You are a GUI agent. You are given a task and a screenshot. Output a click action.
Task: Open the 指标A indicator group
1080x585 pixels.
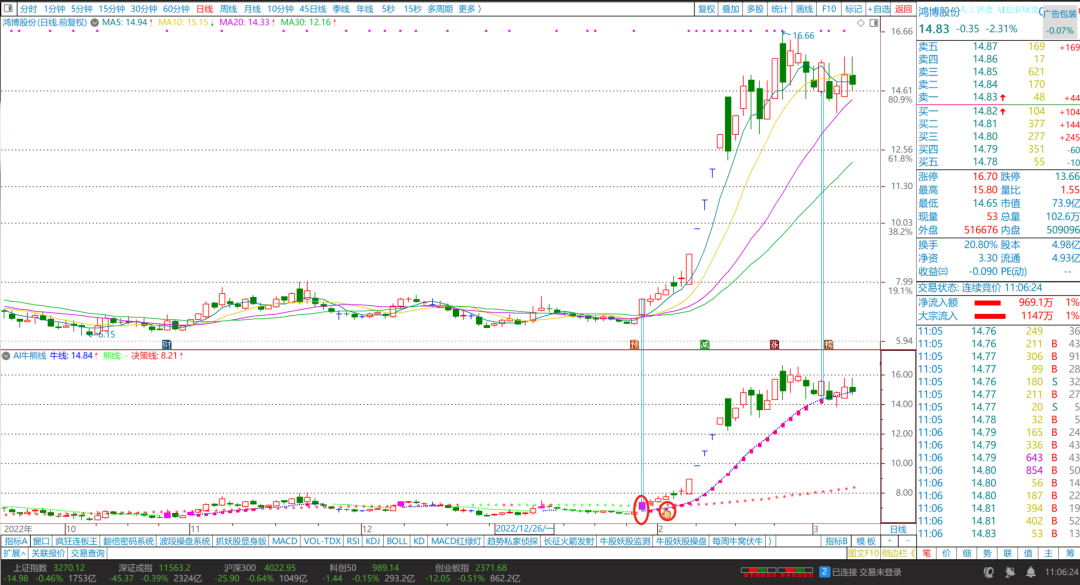(15, 542)
